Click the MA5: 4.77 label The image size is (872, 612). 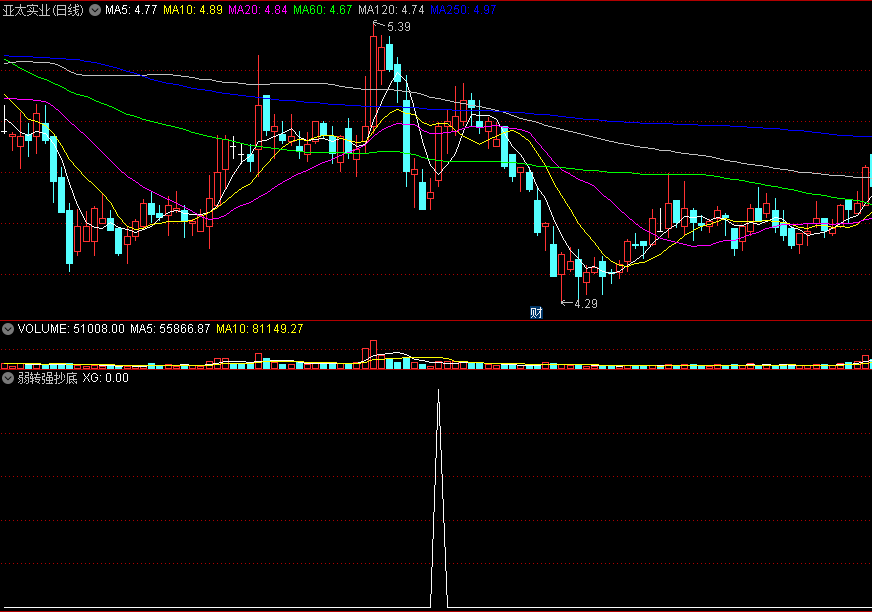pyautogui.click(x=131, y=10)
